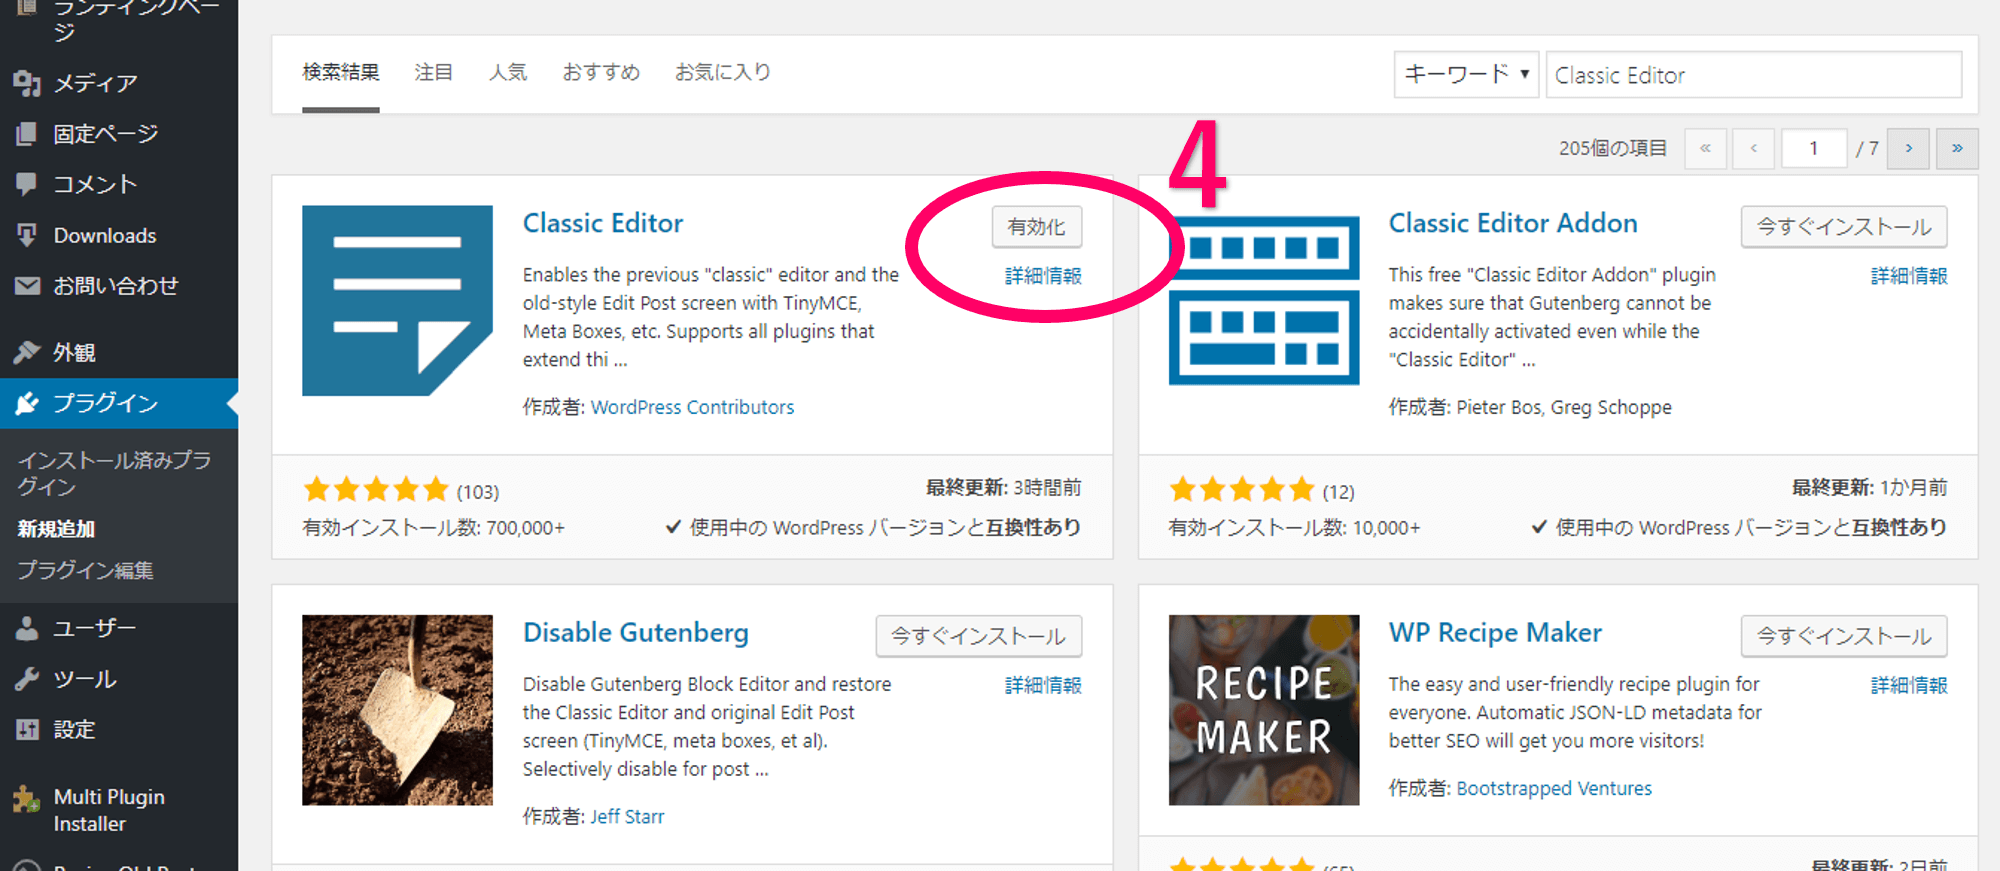
Task: Install Disable Gutenberg with 今すぐインストール
Action: click(978, 636)
